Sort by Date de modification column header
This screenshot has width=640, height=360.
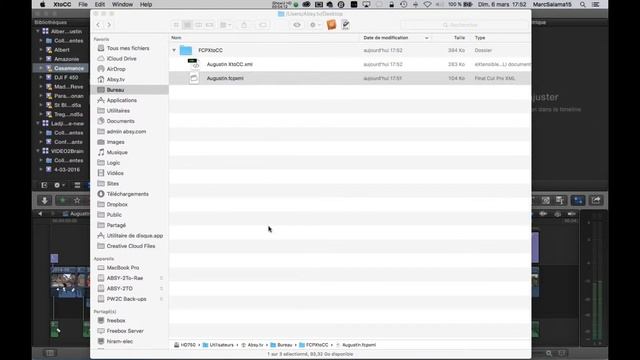(386, 38)
